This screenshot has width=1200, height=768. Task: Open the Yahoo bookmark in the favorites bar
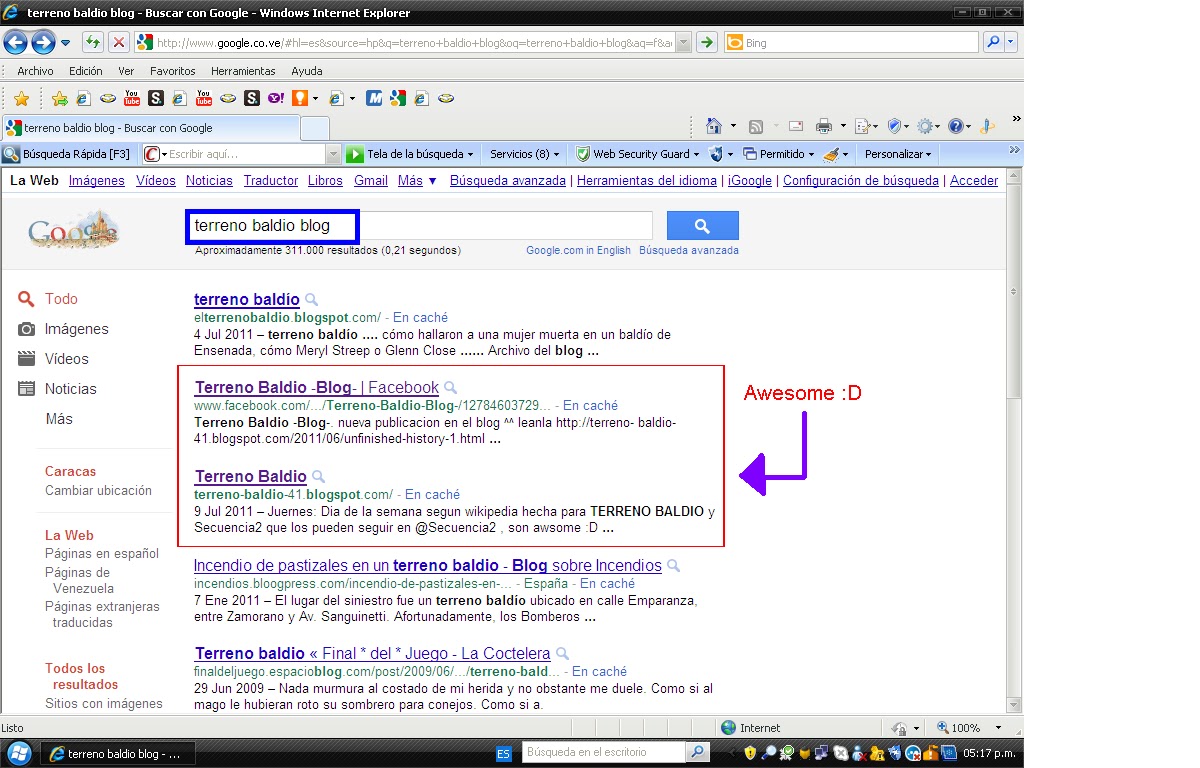275,98
